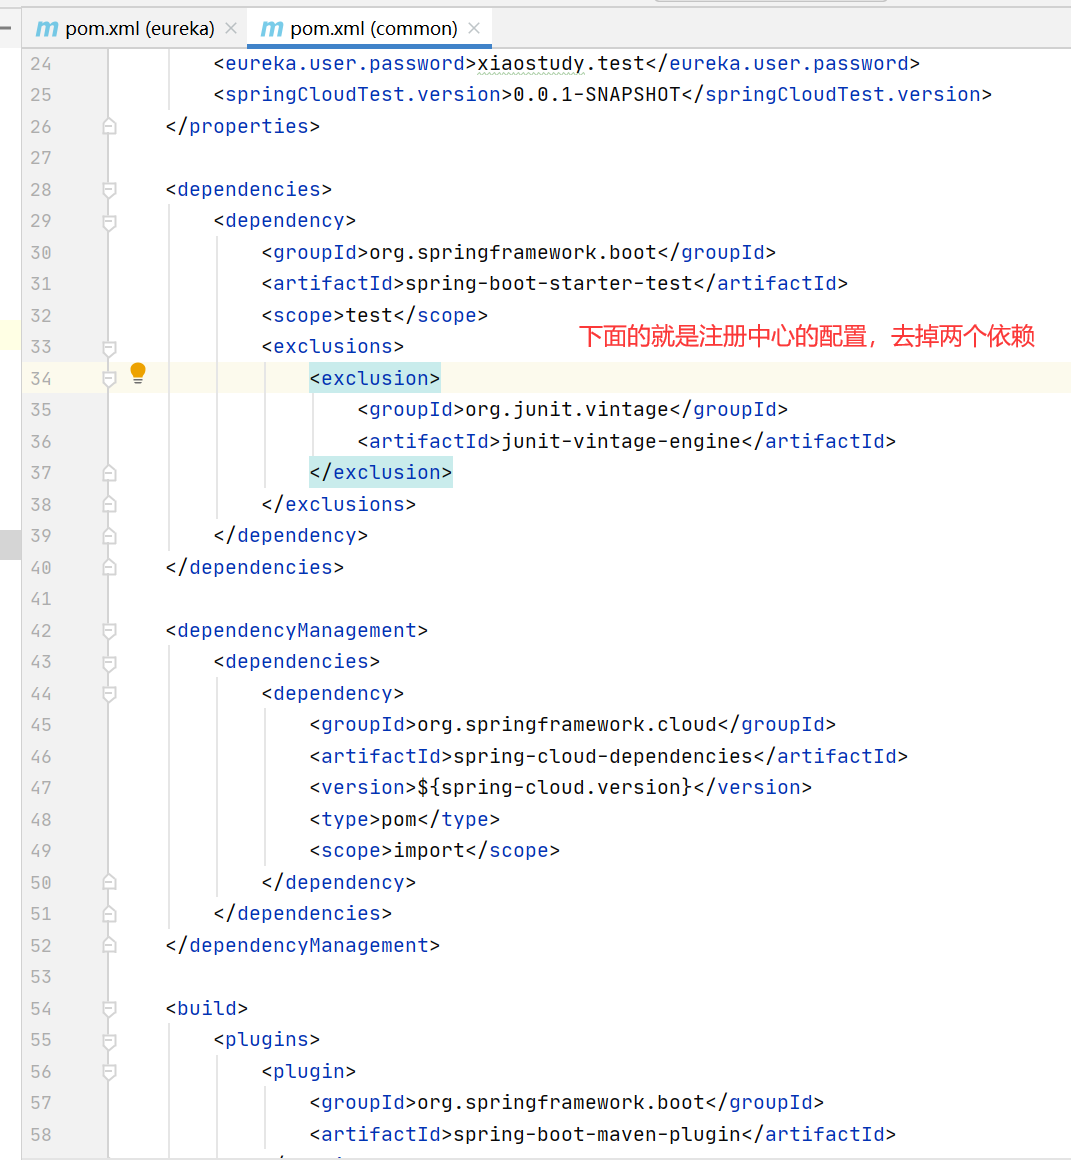Click fold end marker at line 37

coord(109,473)
